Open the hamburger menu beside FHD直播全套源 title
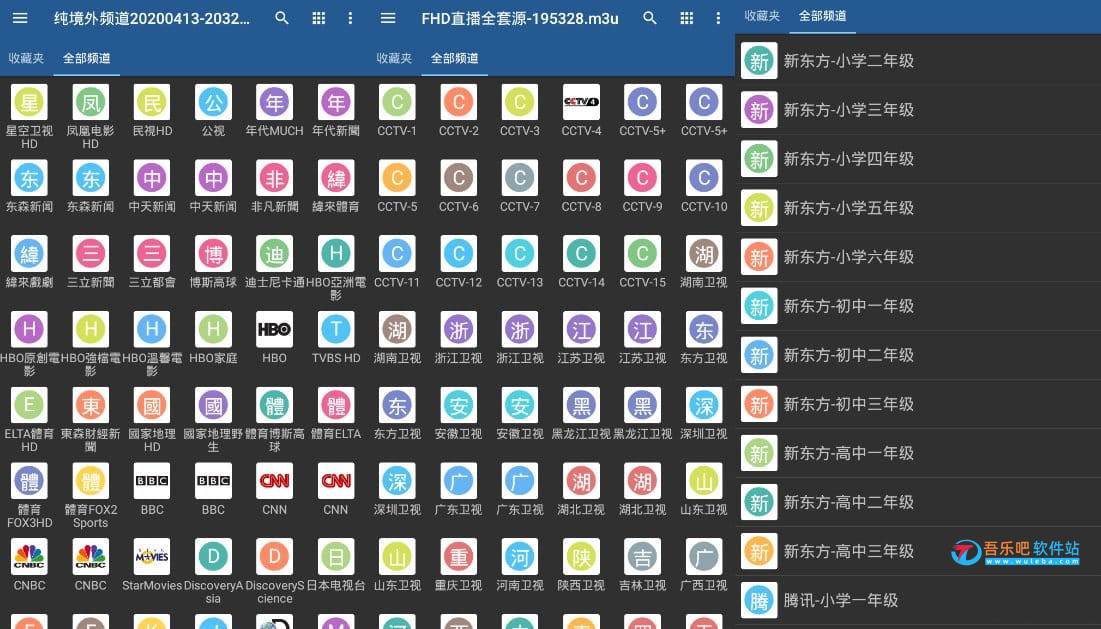 [388, 18]
